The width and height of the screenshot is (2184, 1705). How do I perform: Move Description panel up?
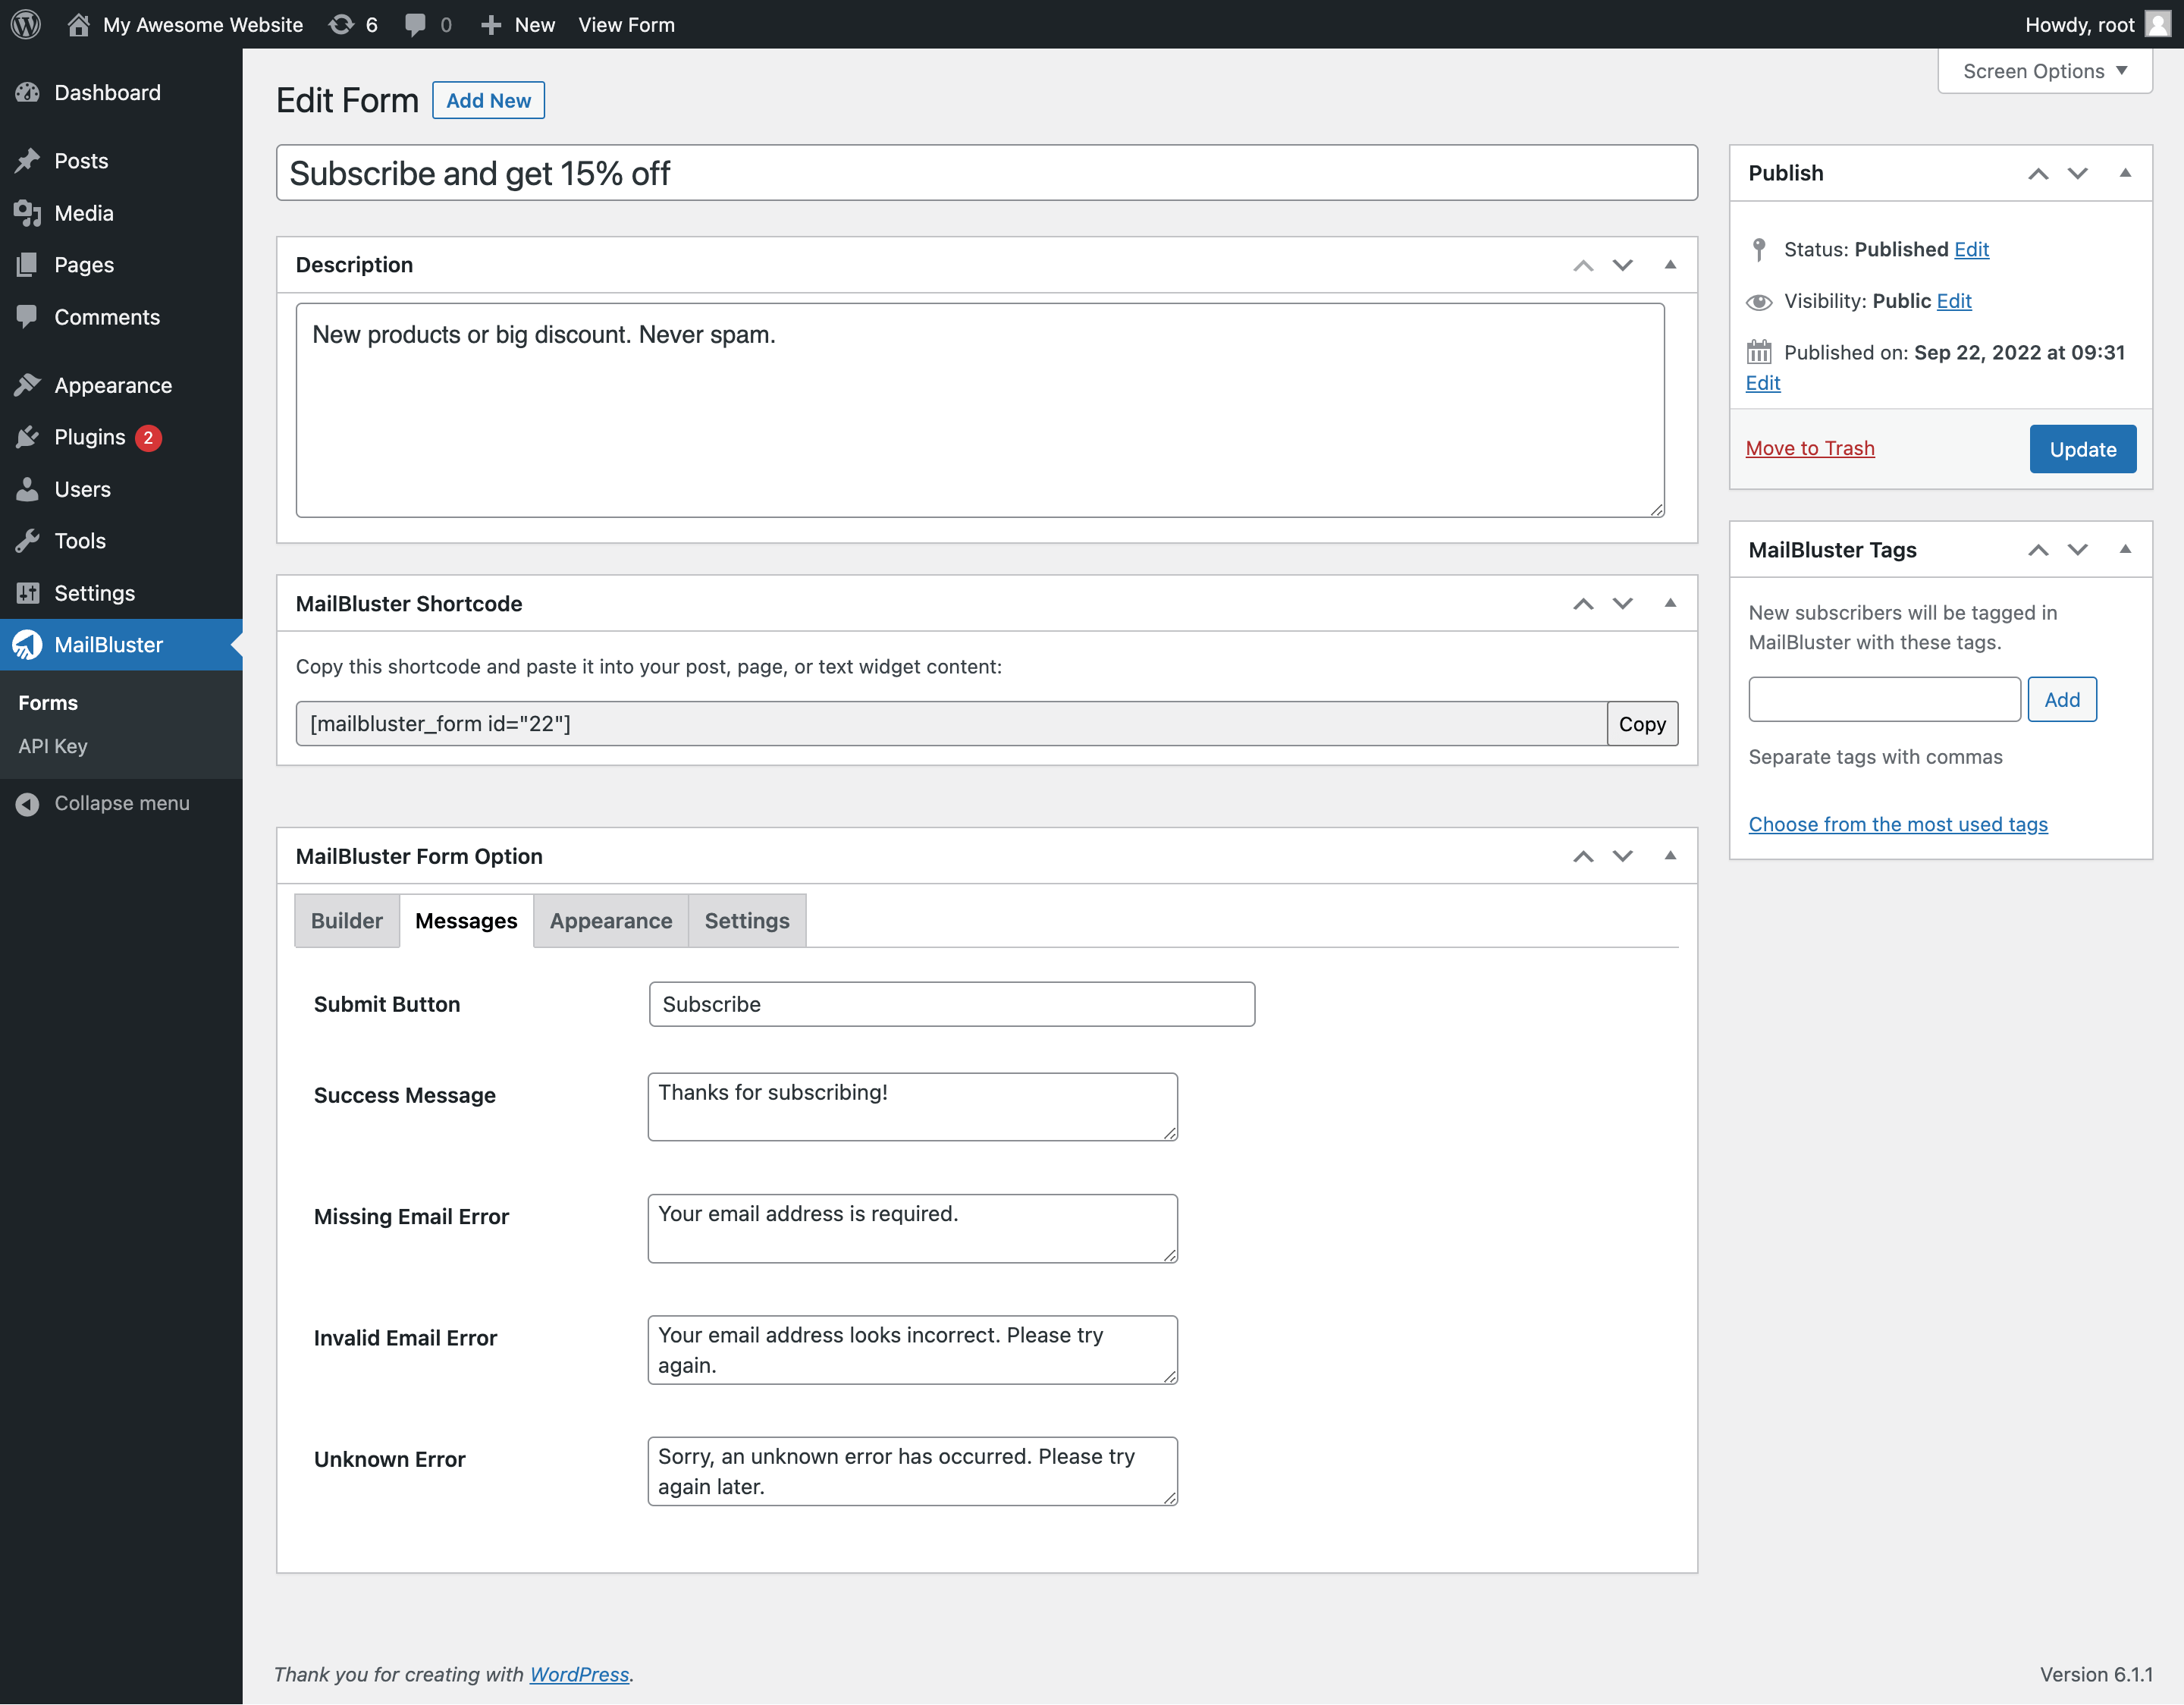click(x=1583, y=265)
